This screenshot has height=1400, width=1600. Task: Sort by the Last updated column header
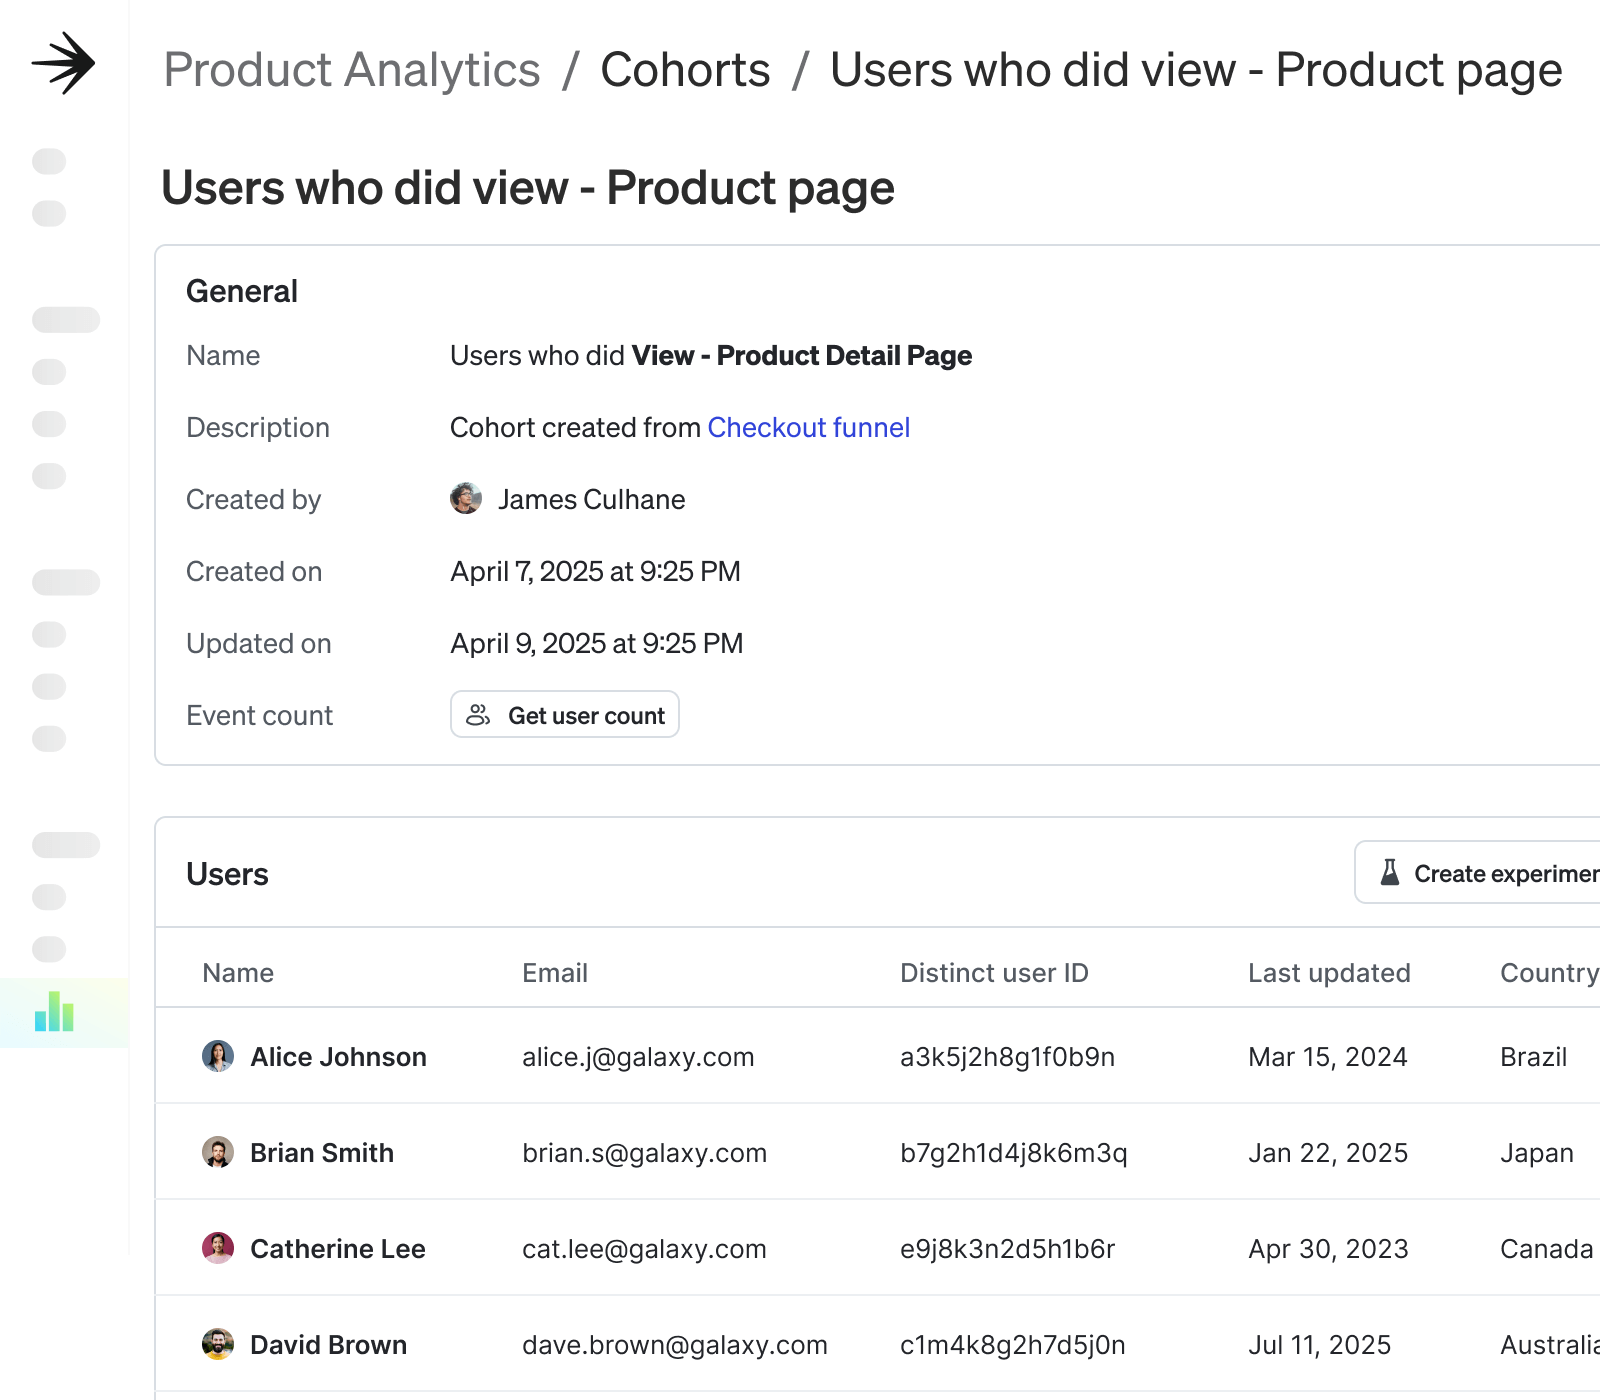[x=1328, y=973]
